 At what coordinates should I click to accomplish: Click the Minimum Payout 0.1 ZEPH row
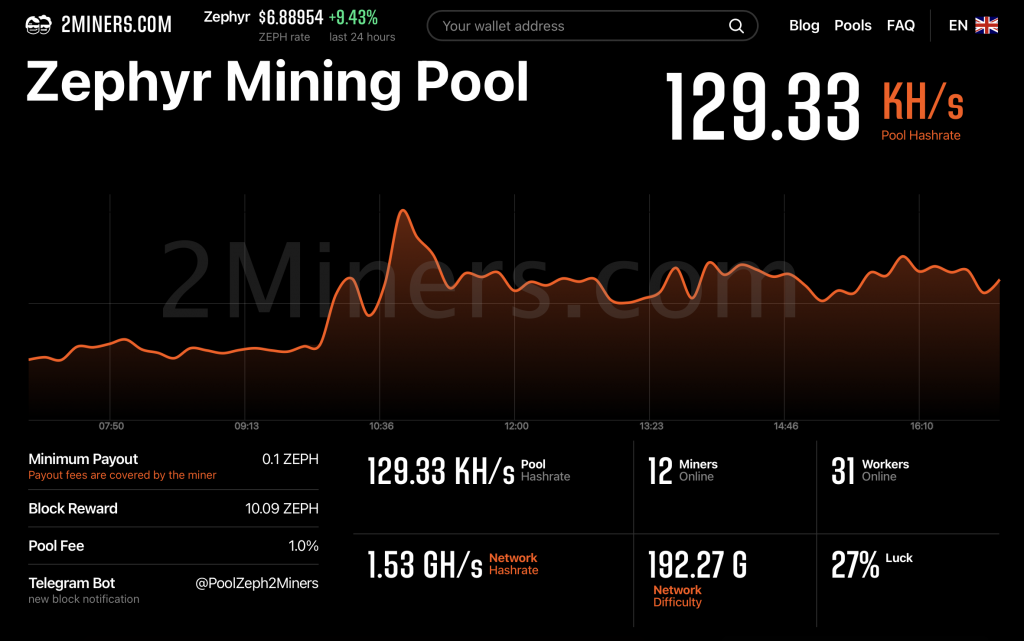point(173,465)
